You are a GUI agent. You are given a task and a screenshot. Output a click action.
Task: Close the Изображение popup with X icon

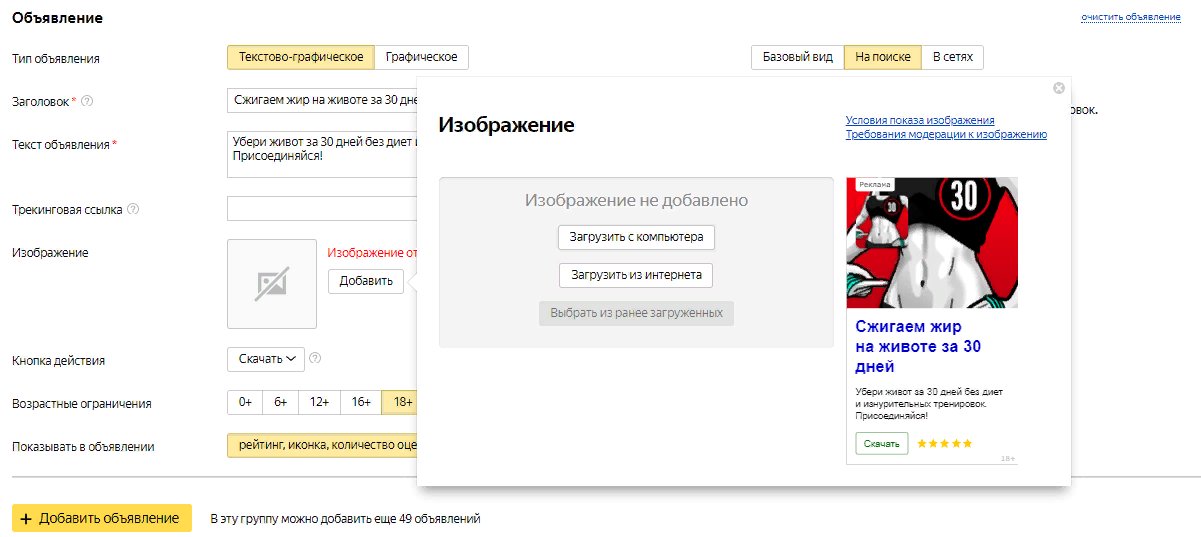pyautogui.click(x=1059, y=88)
